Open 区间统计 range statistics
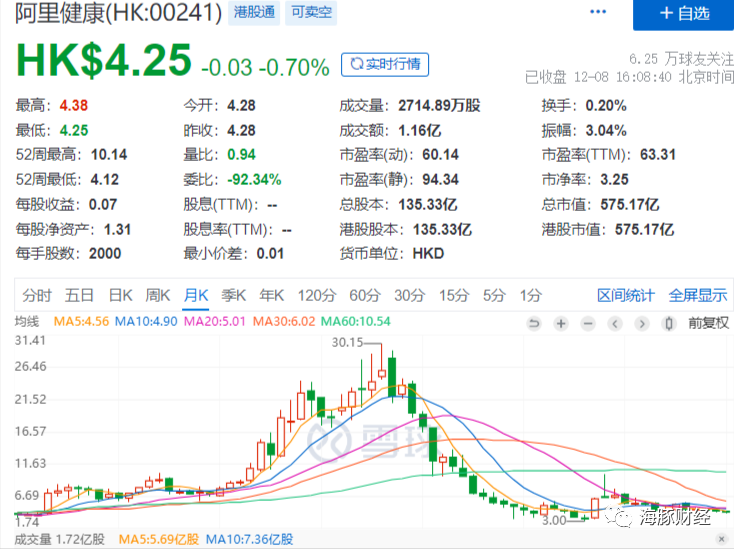Viewport: 734px width, 549px height. [x=625, y=295]
